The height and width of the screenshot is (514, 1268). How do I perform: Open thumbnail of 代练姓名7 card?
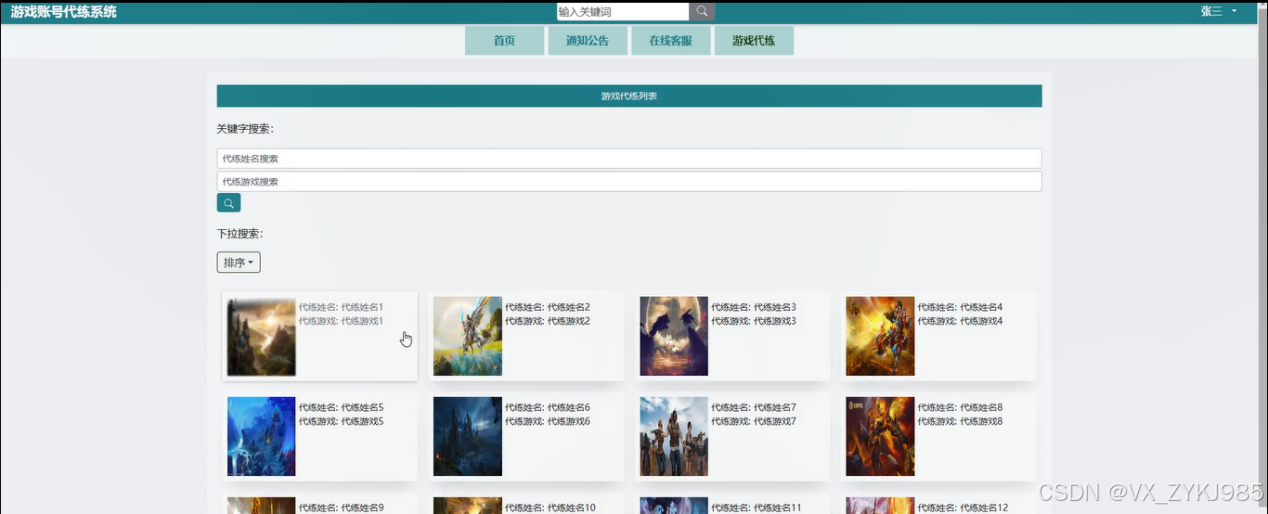click(x=674, y=436)
